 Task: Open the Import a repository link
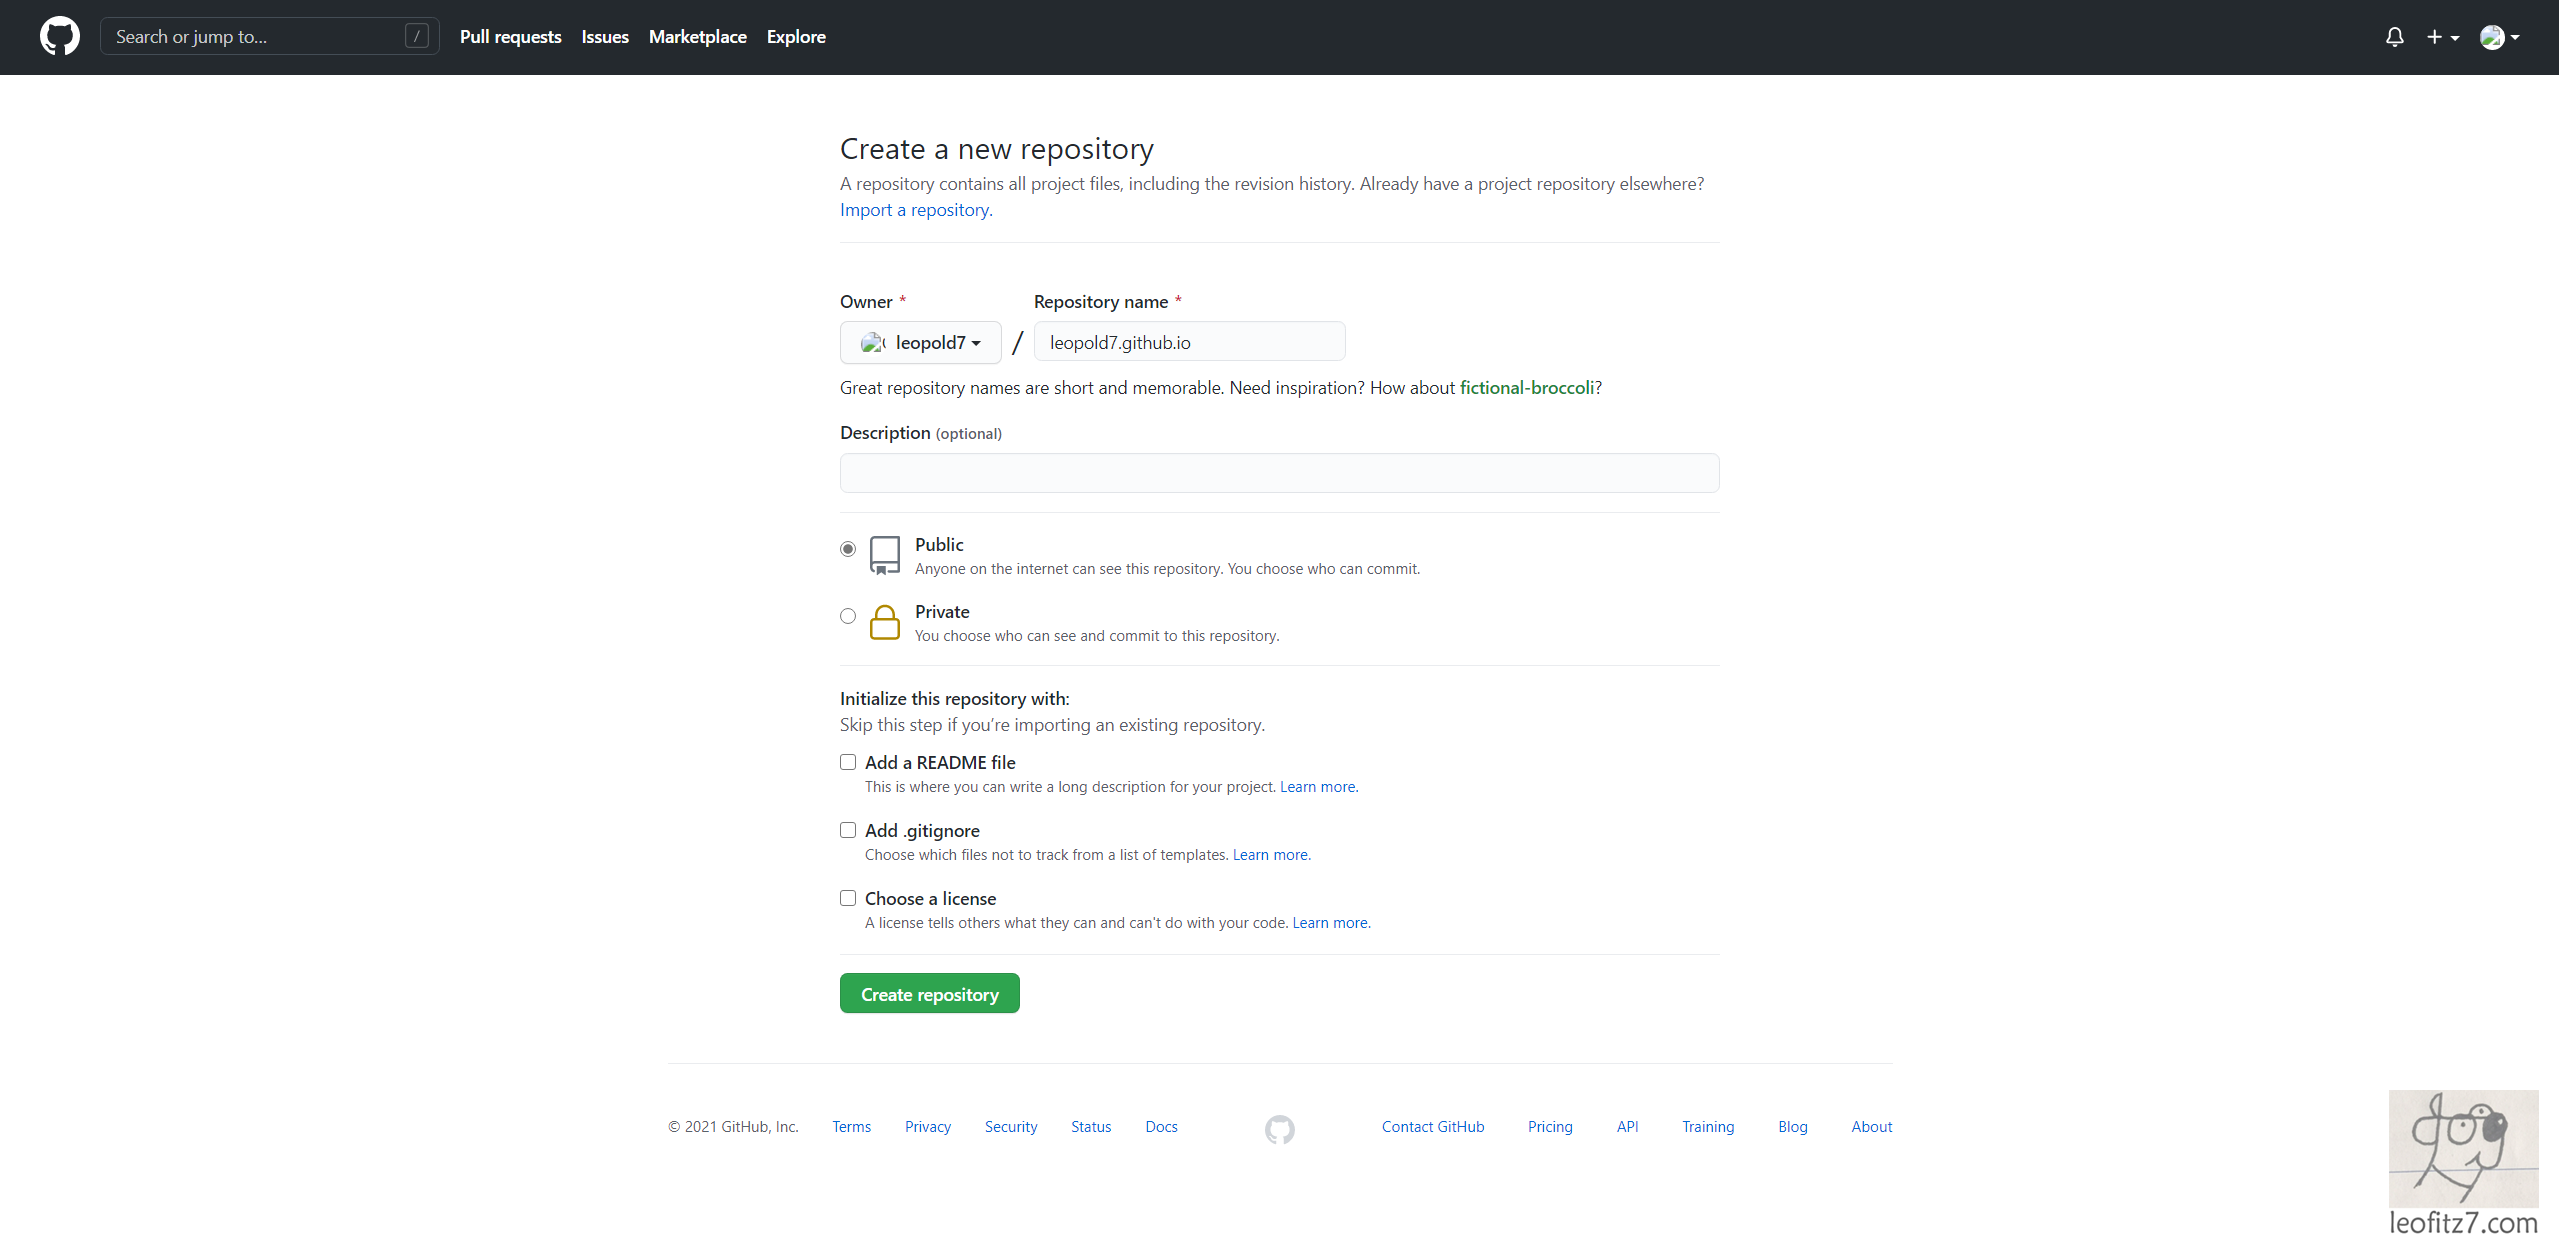pos(913,209)
